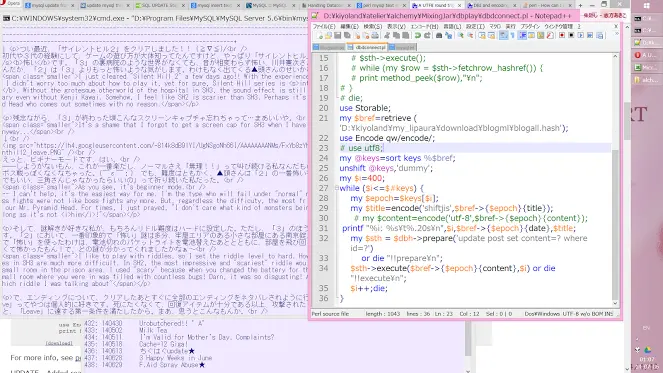Viewport: 663px width, 373px height.
Task: Collapse the while loop fold marker
Action: pos(337,188)
